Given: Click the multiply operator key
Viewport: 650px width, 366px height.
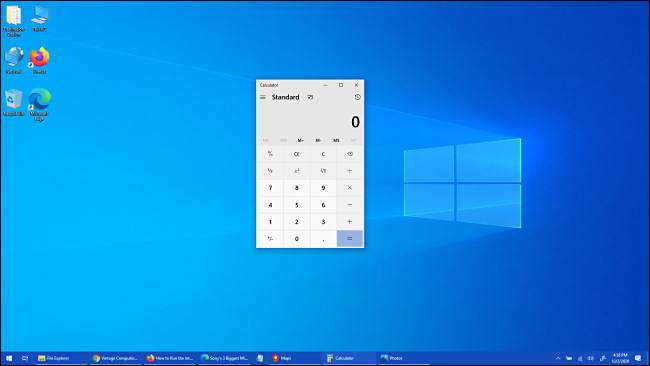Looking at the screenshot, I should coord(350,188).
